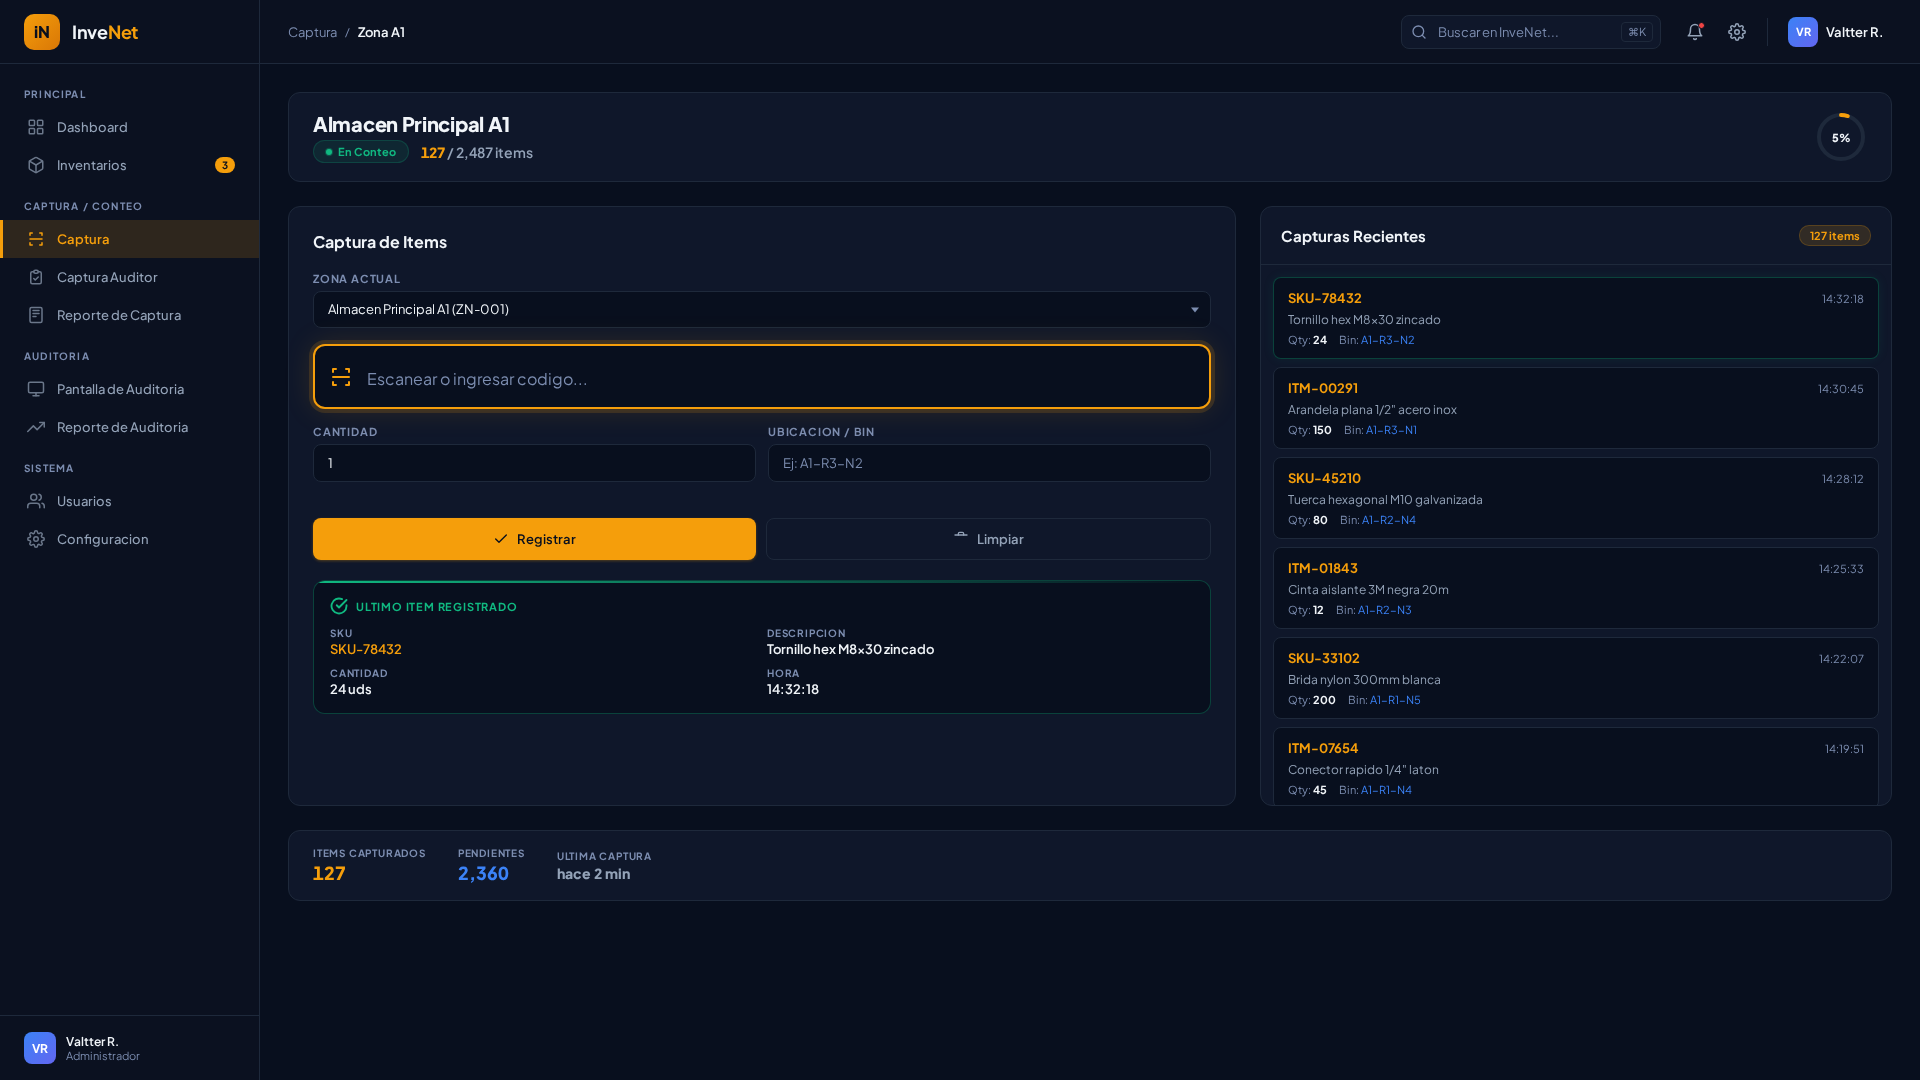
Task: Click the scan barcode icon in code field
Action: pos(341,377)
